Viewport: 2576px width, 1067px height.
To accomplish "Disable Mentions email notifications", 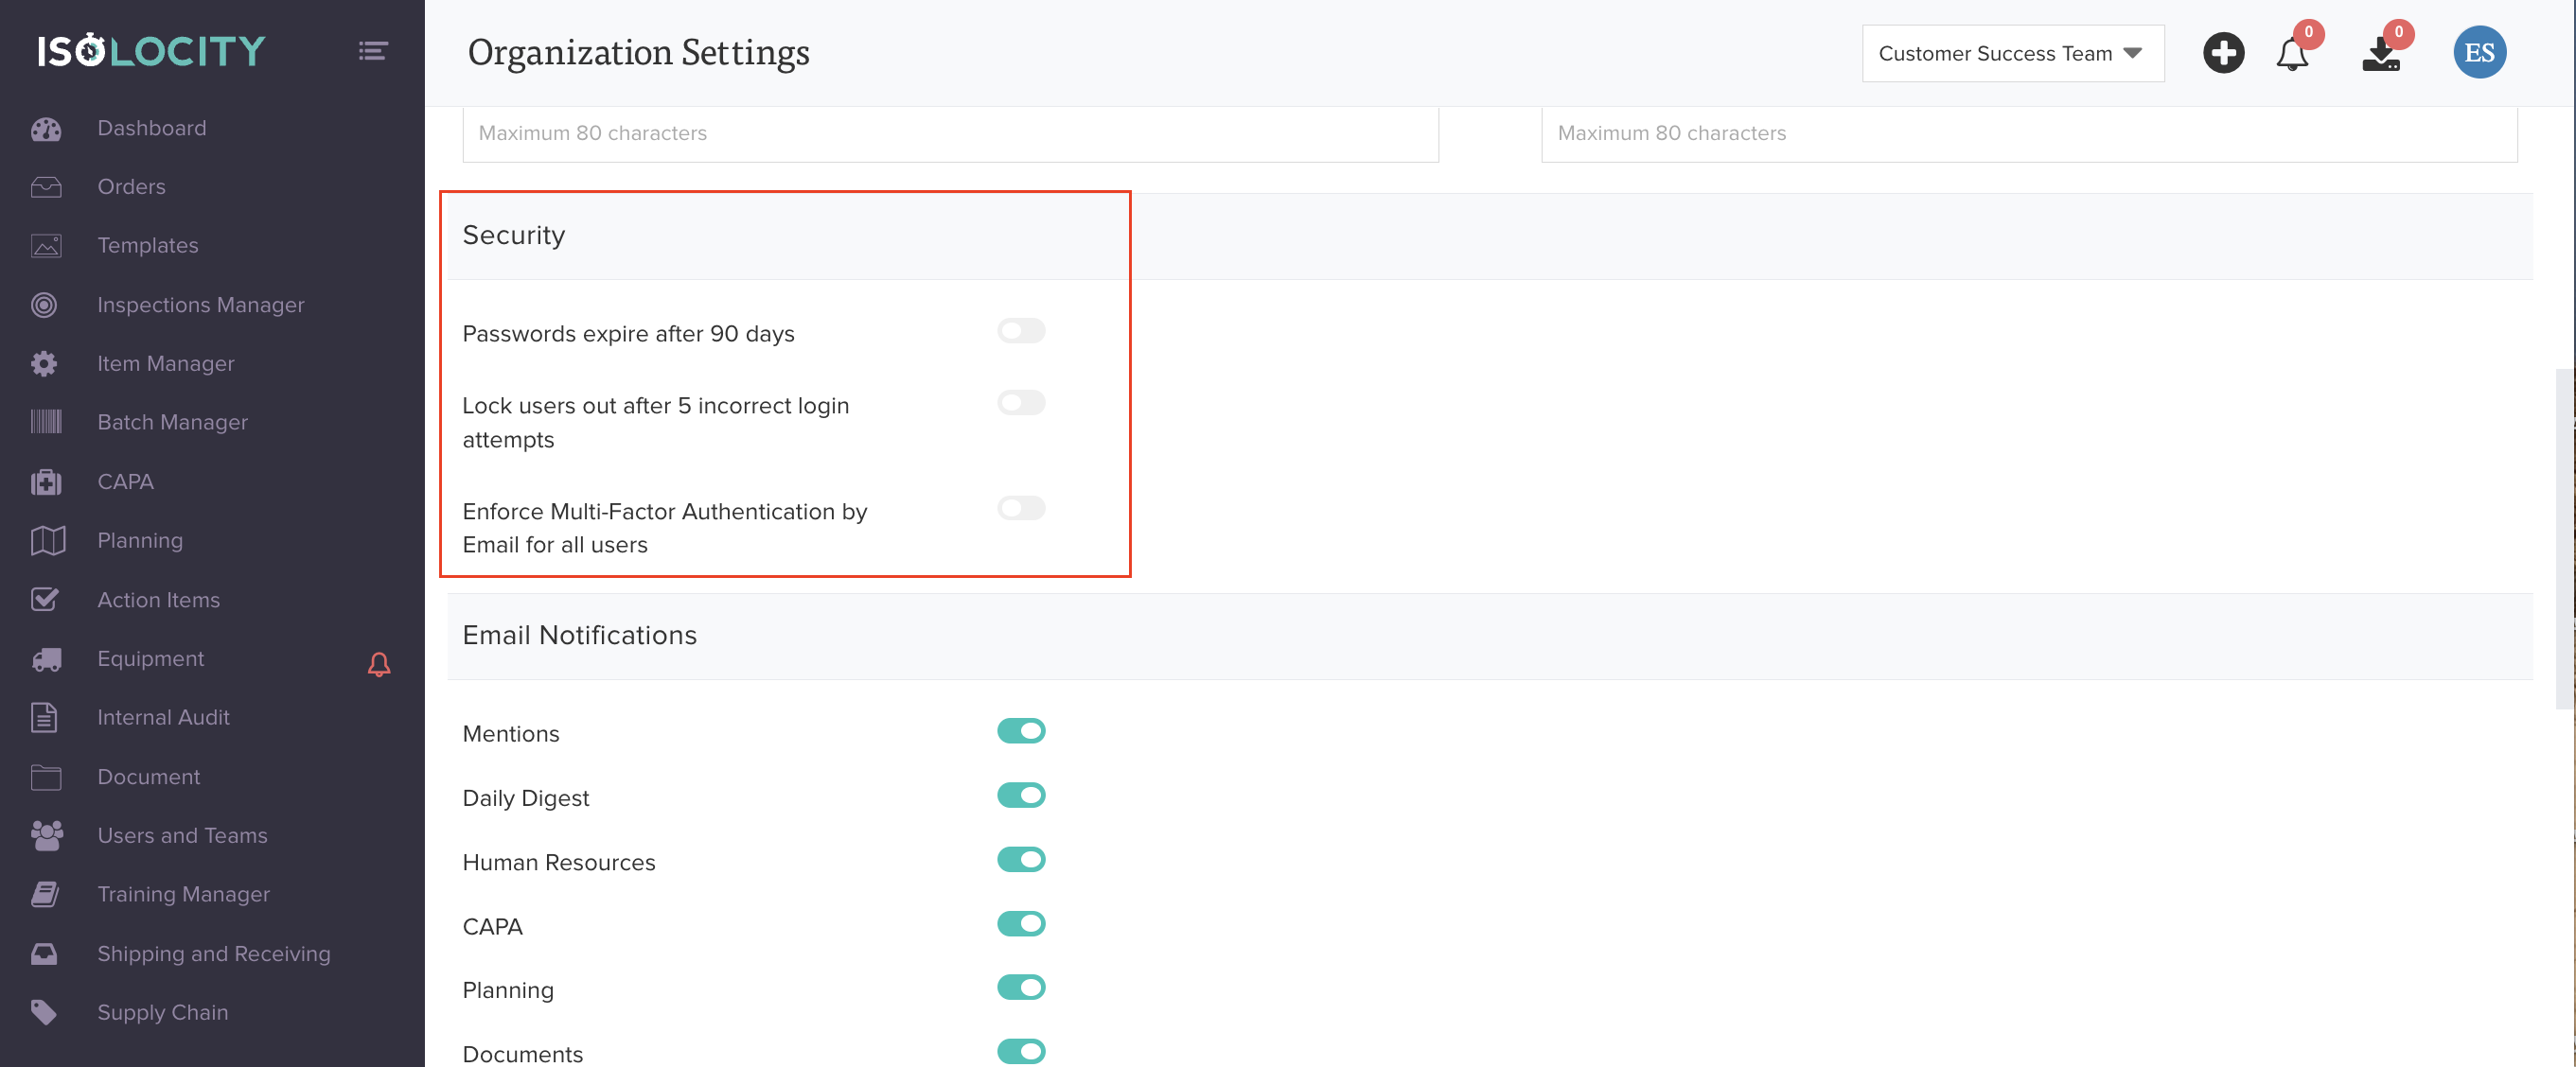I will [1020, 731].
